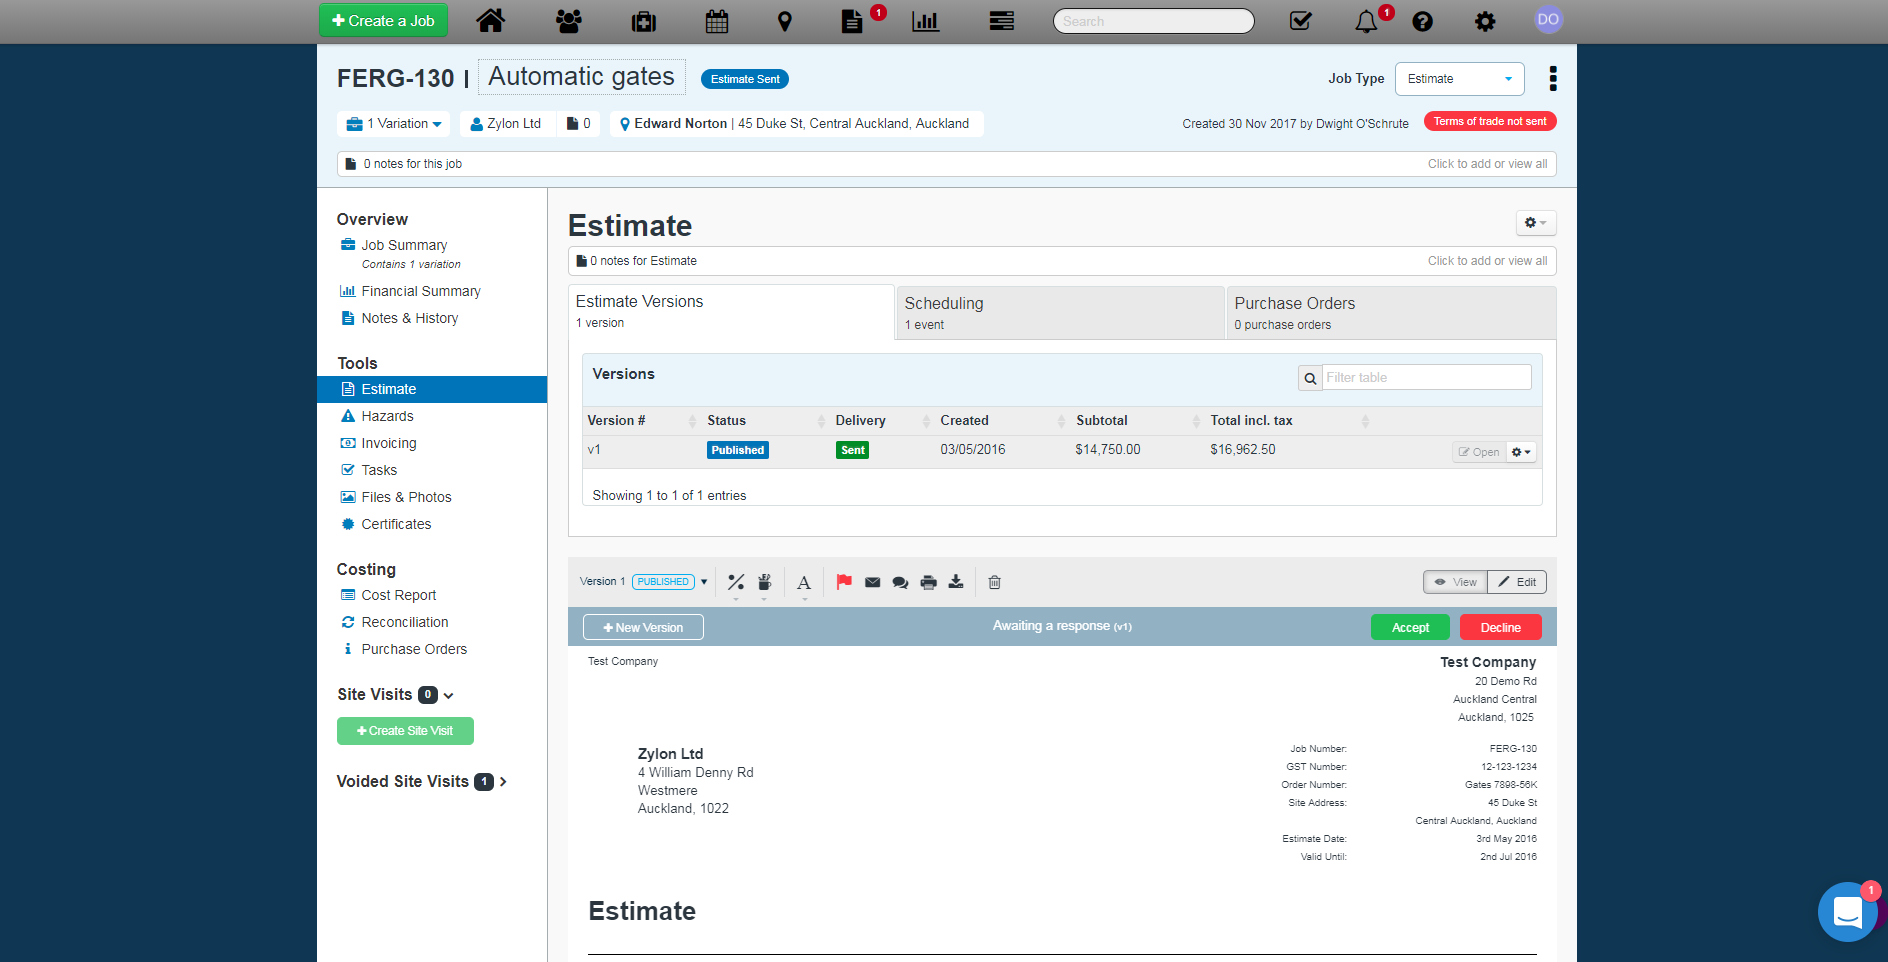Open the job's three-dot kebab menu

[x=1552, y=78]
